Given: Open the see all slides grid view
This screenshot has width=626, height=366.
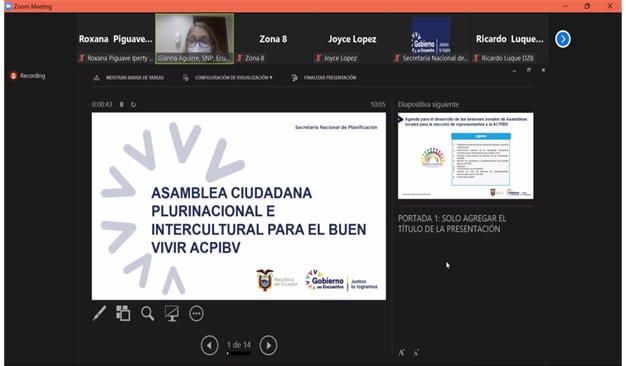Looking at the screenshot, I should pyautogui.click(x=123, y=313).
